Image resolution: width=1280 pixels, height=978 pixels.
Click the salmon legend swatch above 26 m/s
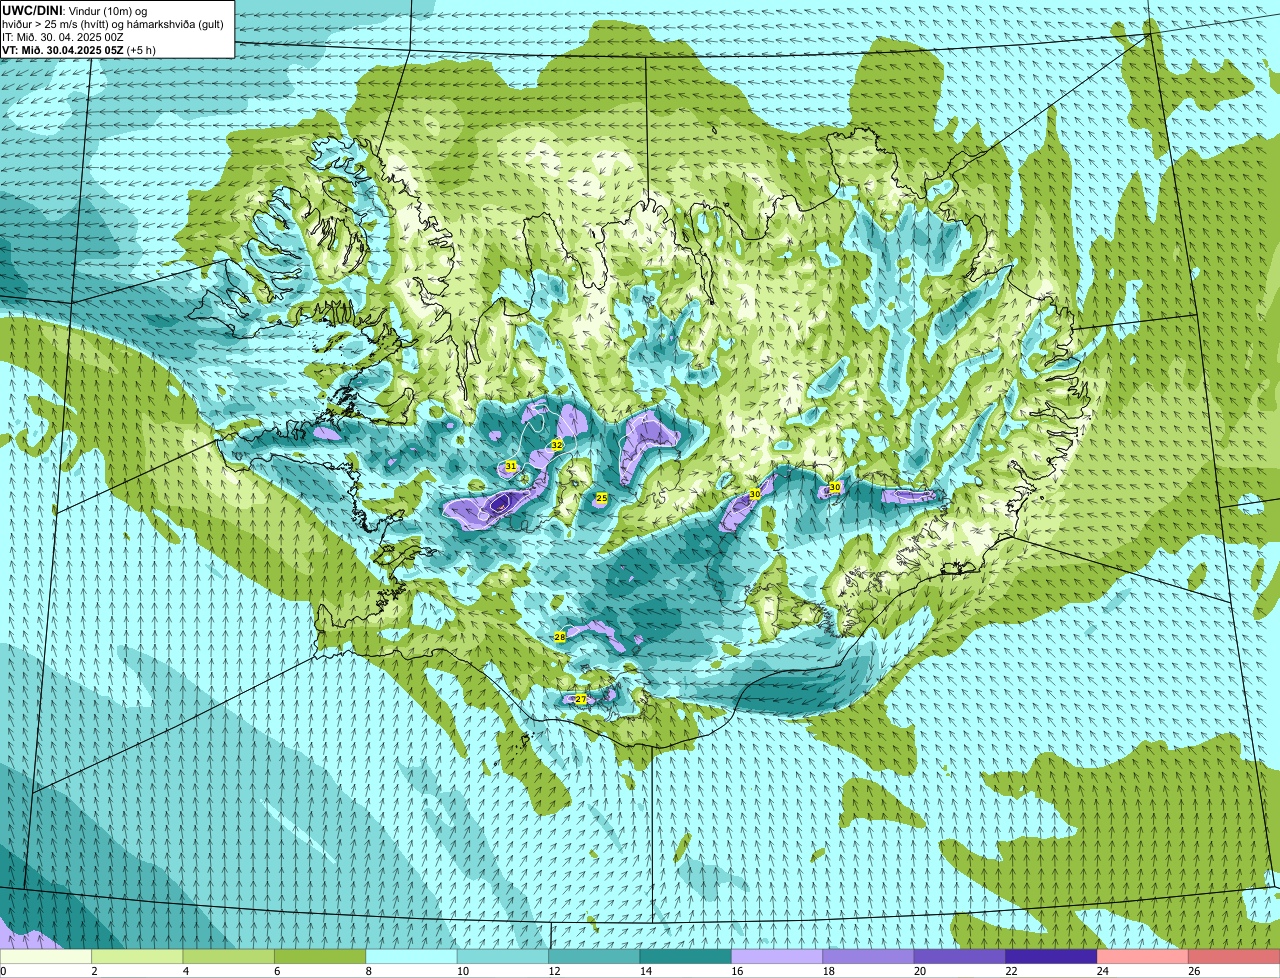click(x=1235, y=956)
